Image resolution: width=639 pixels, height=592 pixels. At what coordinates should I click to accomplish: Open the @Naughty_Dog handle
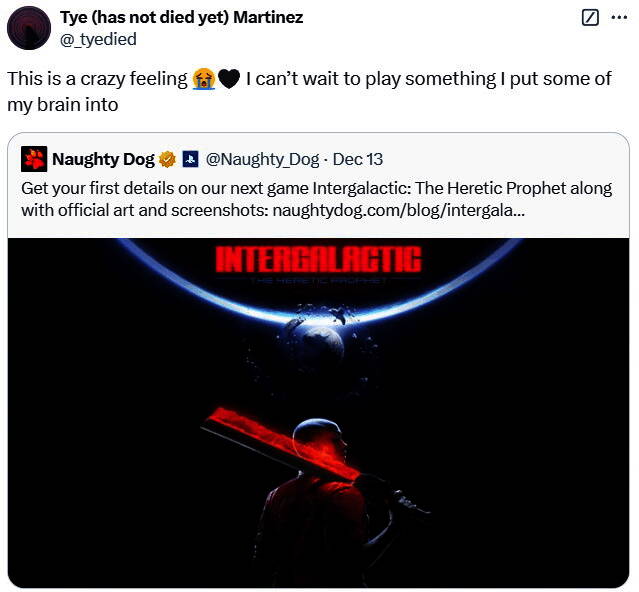tap(262, 159)
